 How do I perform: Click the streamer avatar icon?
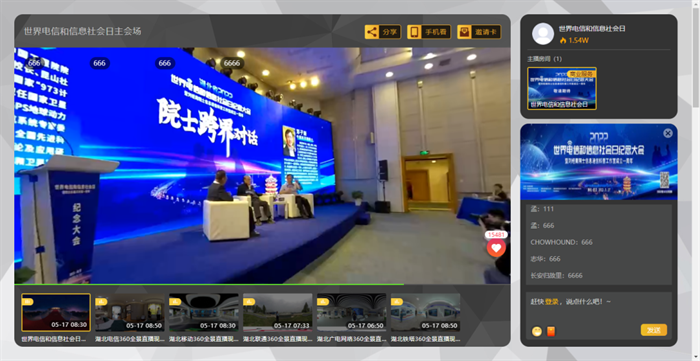click(543, 34)
